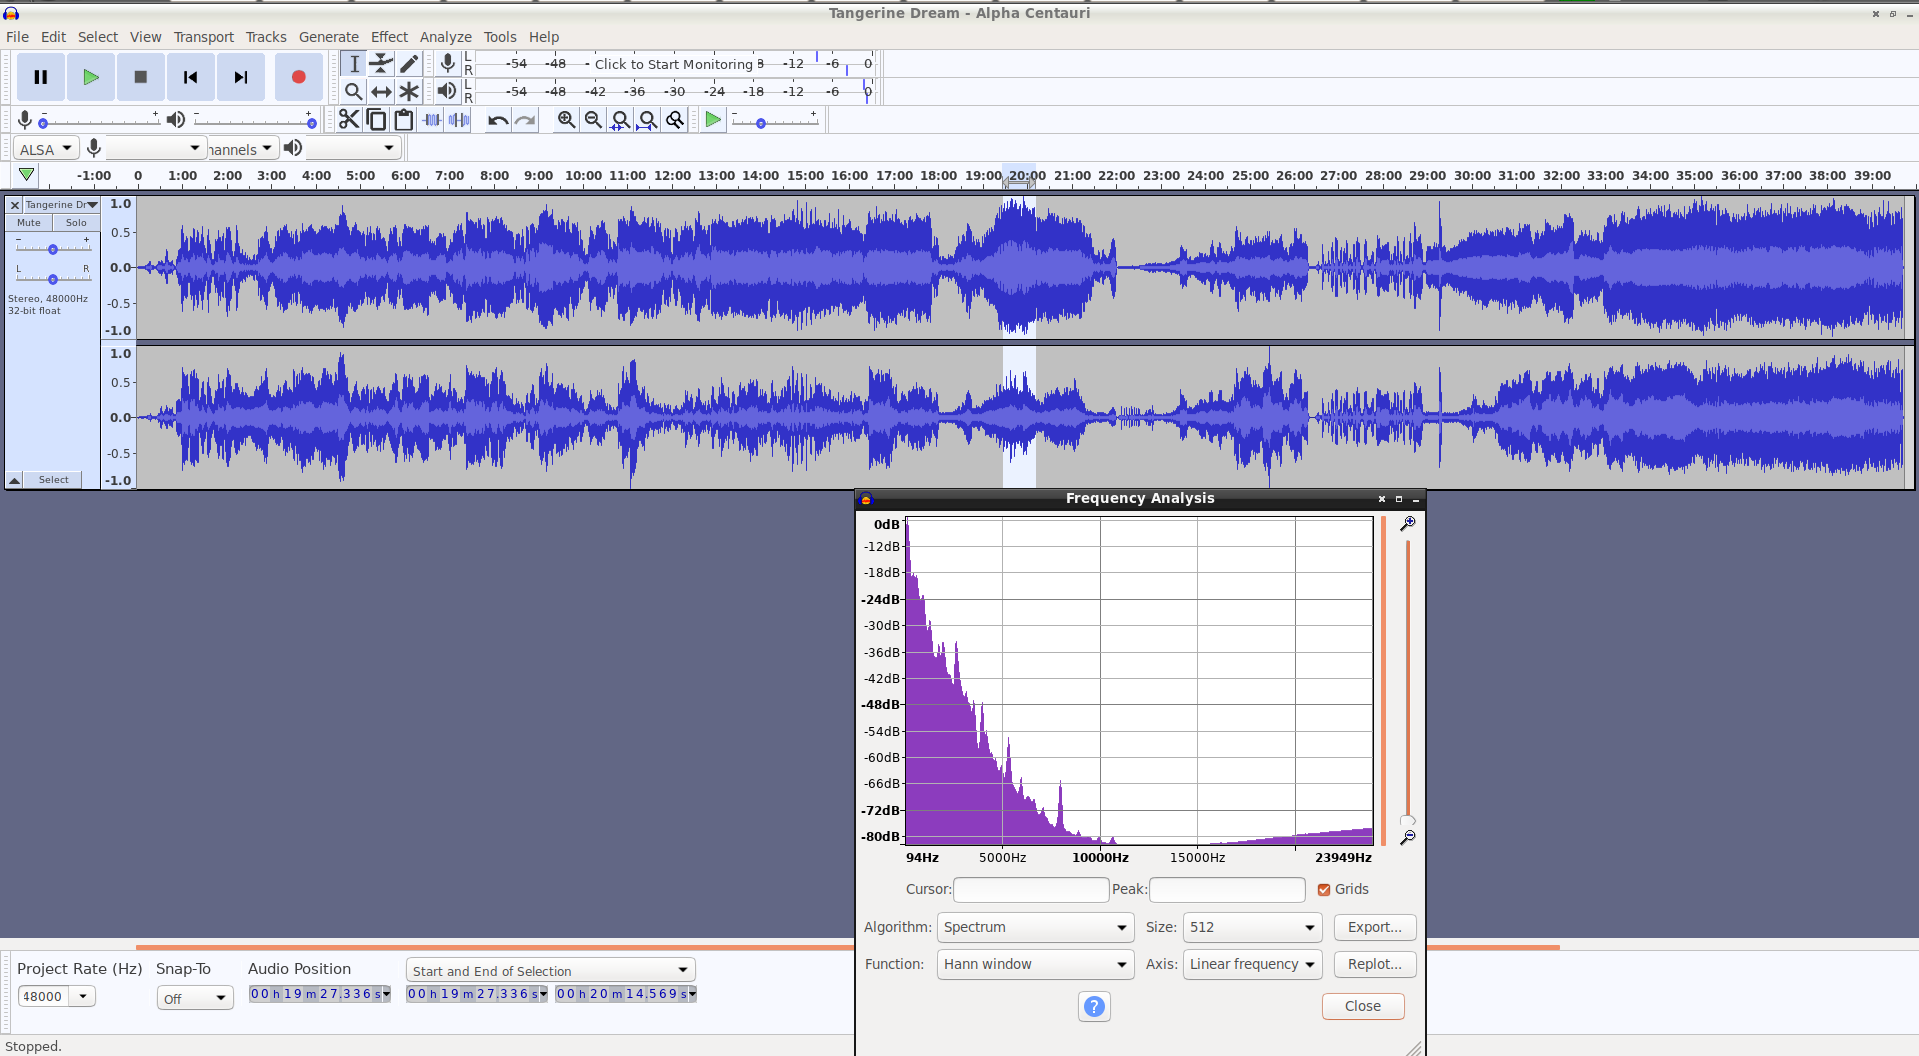Click the Copy icon
The height and width of the screenshot is (1056, 1919).
tap(376, 120)
